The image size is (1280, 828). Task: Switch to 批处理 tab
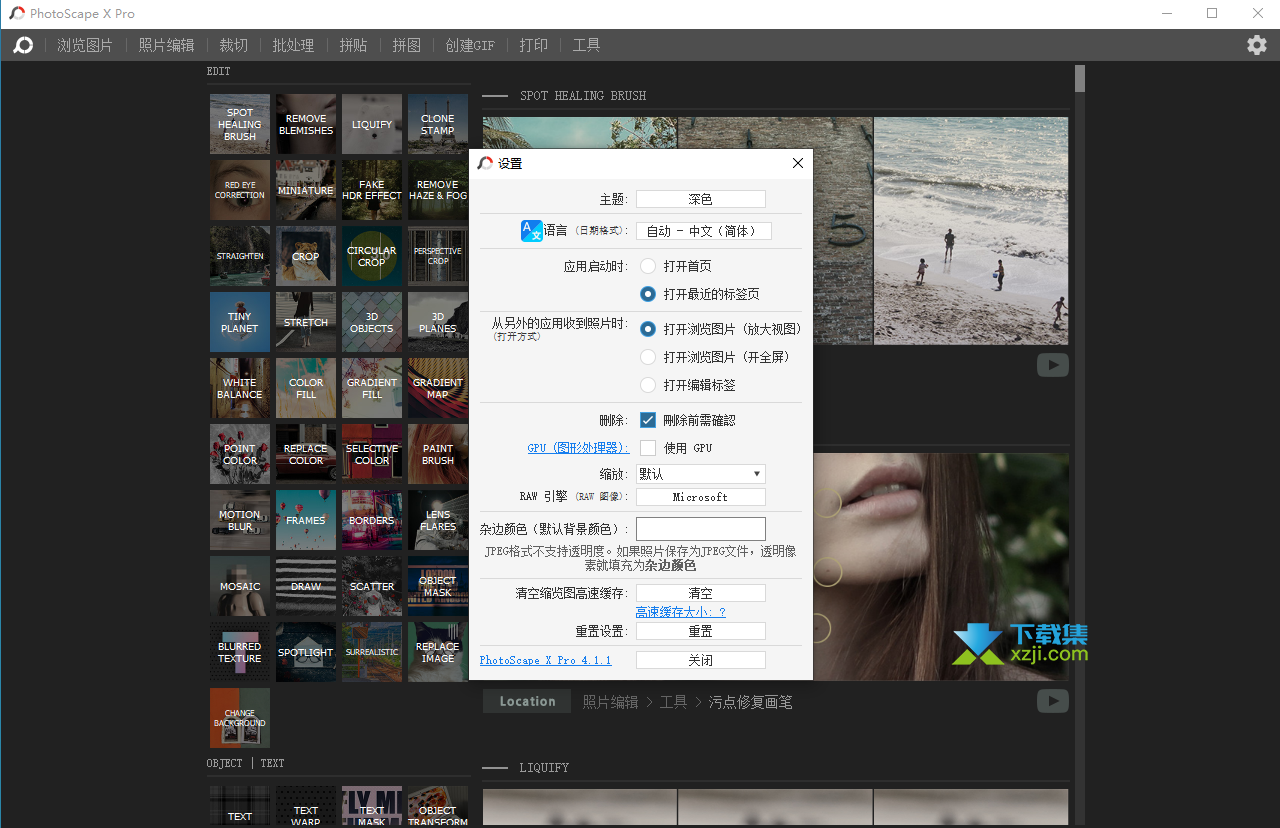293,45
